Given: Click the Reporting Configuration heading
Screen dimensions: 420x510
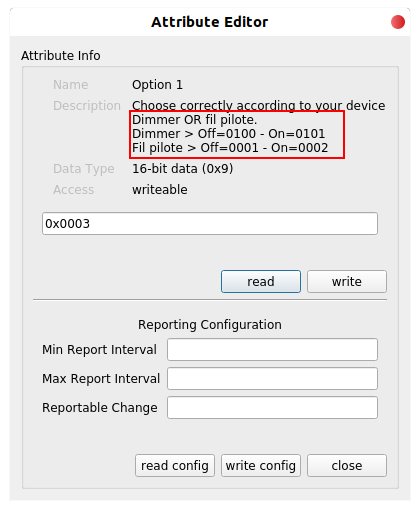Looking at the screenshot, I should click(210, 325).
